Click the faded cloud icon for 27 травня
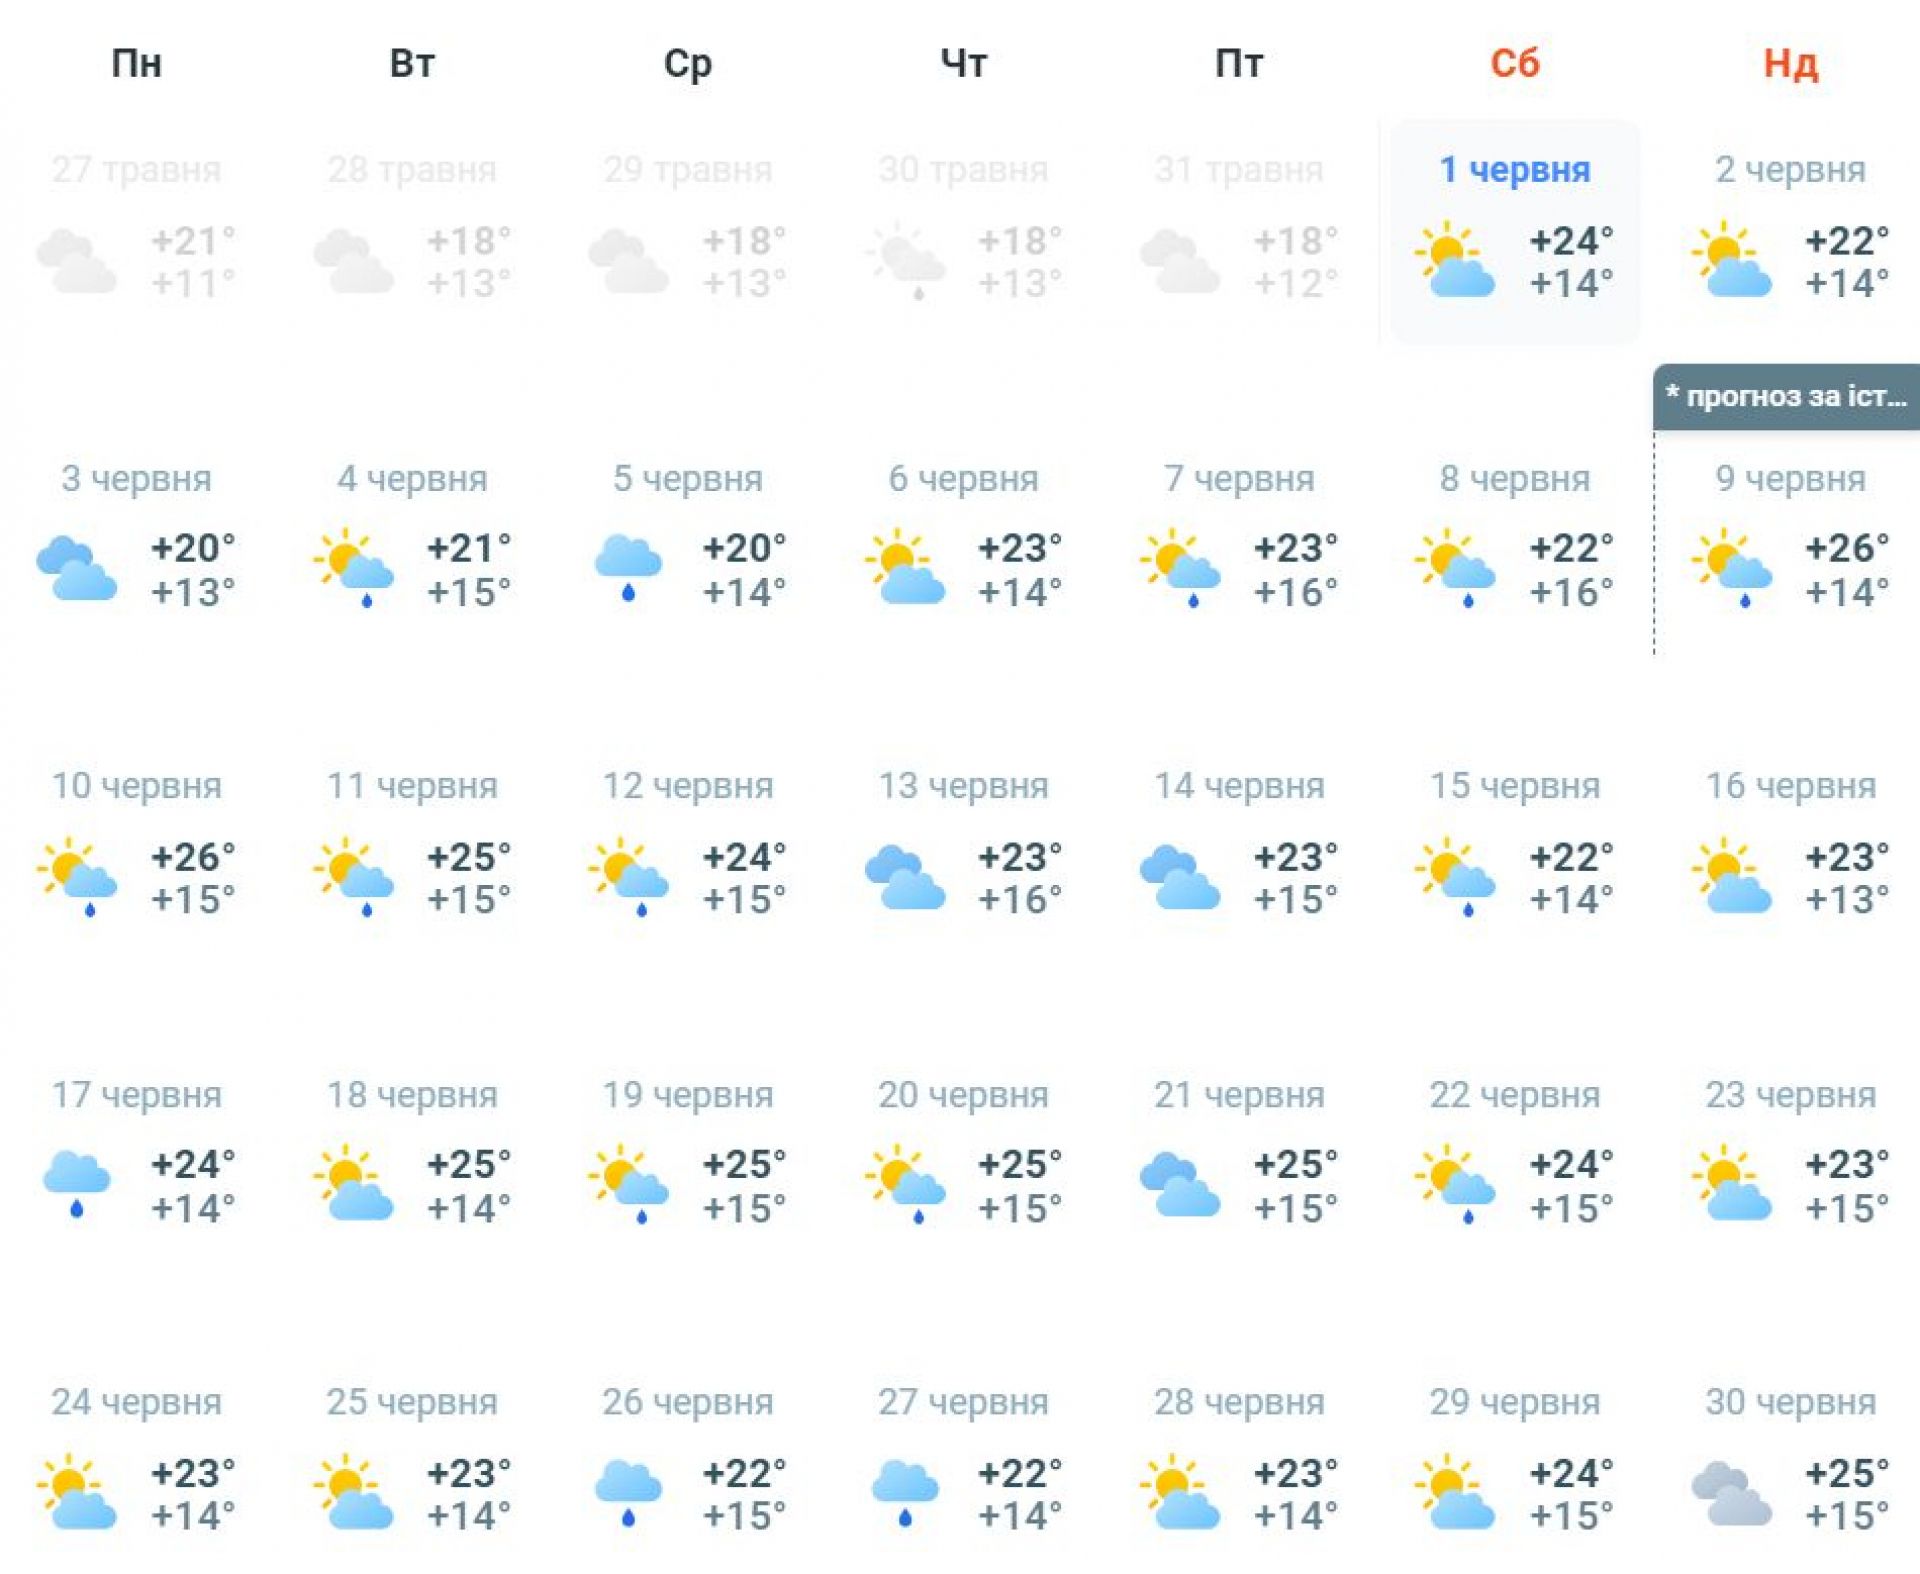Viewport: 1920px width, 1574px height. [x=77, y=261]
